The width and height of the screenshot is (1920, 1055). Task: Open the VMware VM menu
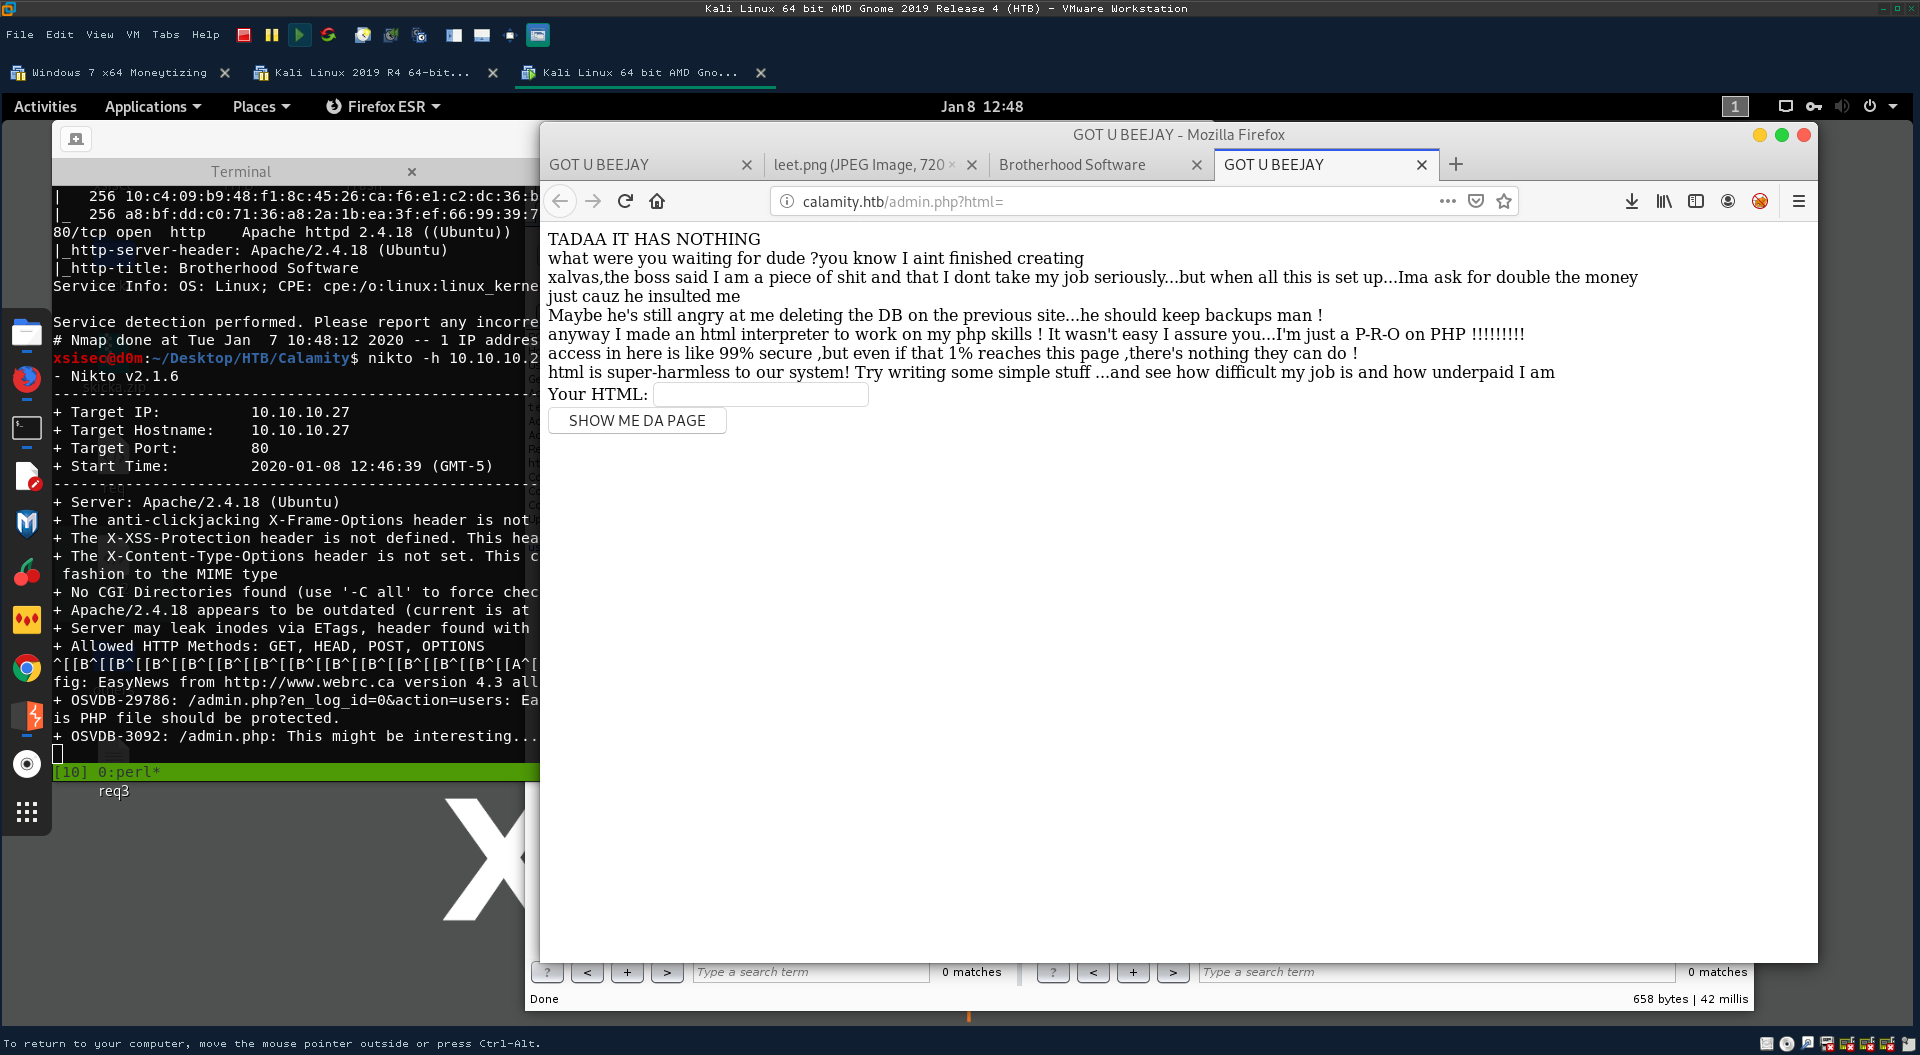(133, 35)
